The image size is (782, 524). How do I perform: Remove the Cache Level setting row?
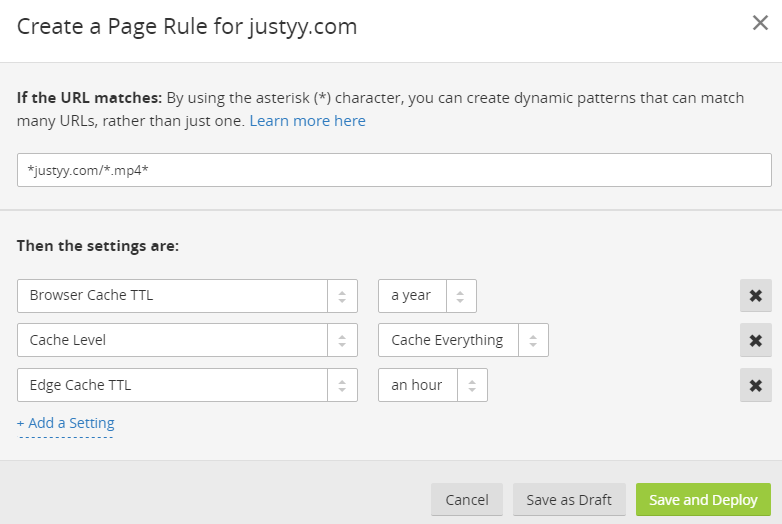756,340
